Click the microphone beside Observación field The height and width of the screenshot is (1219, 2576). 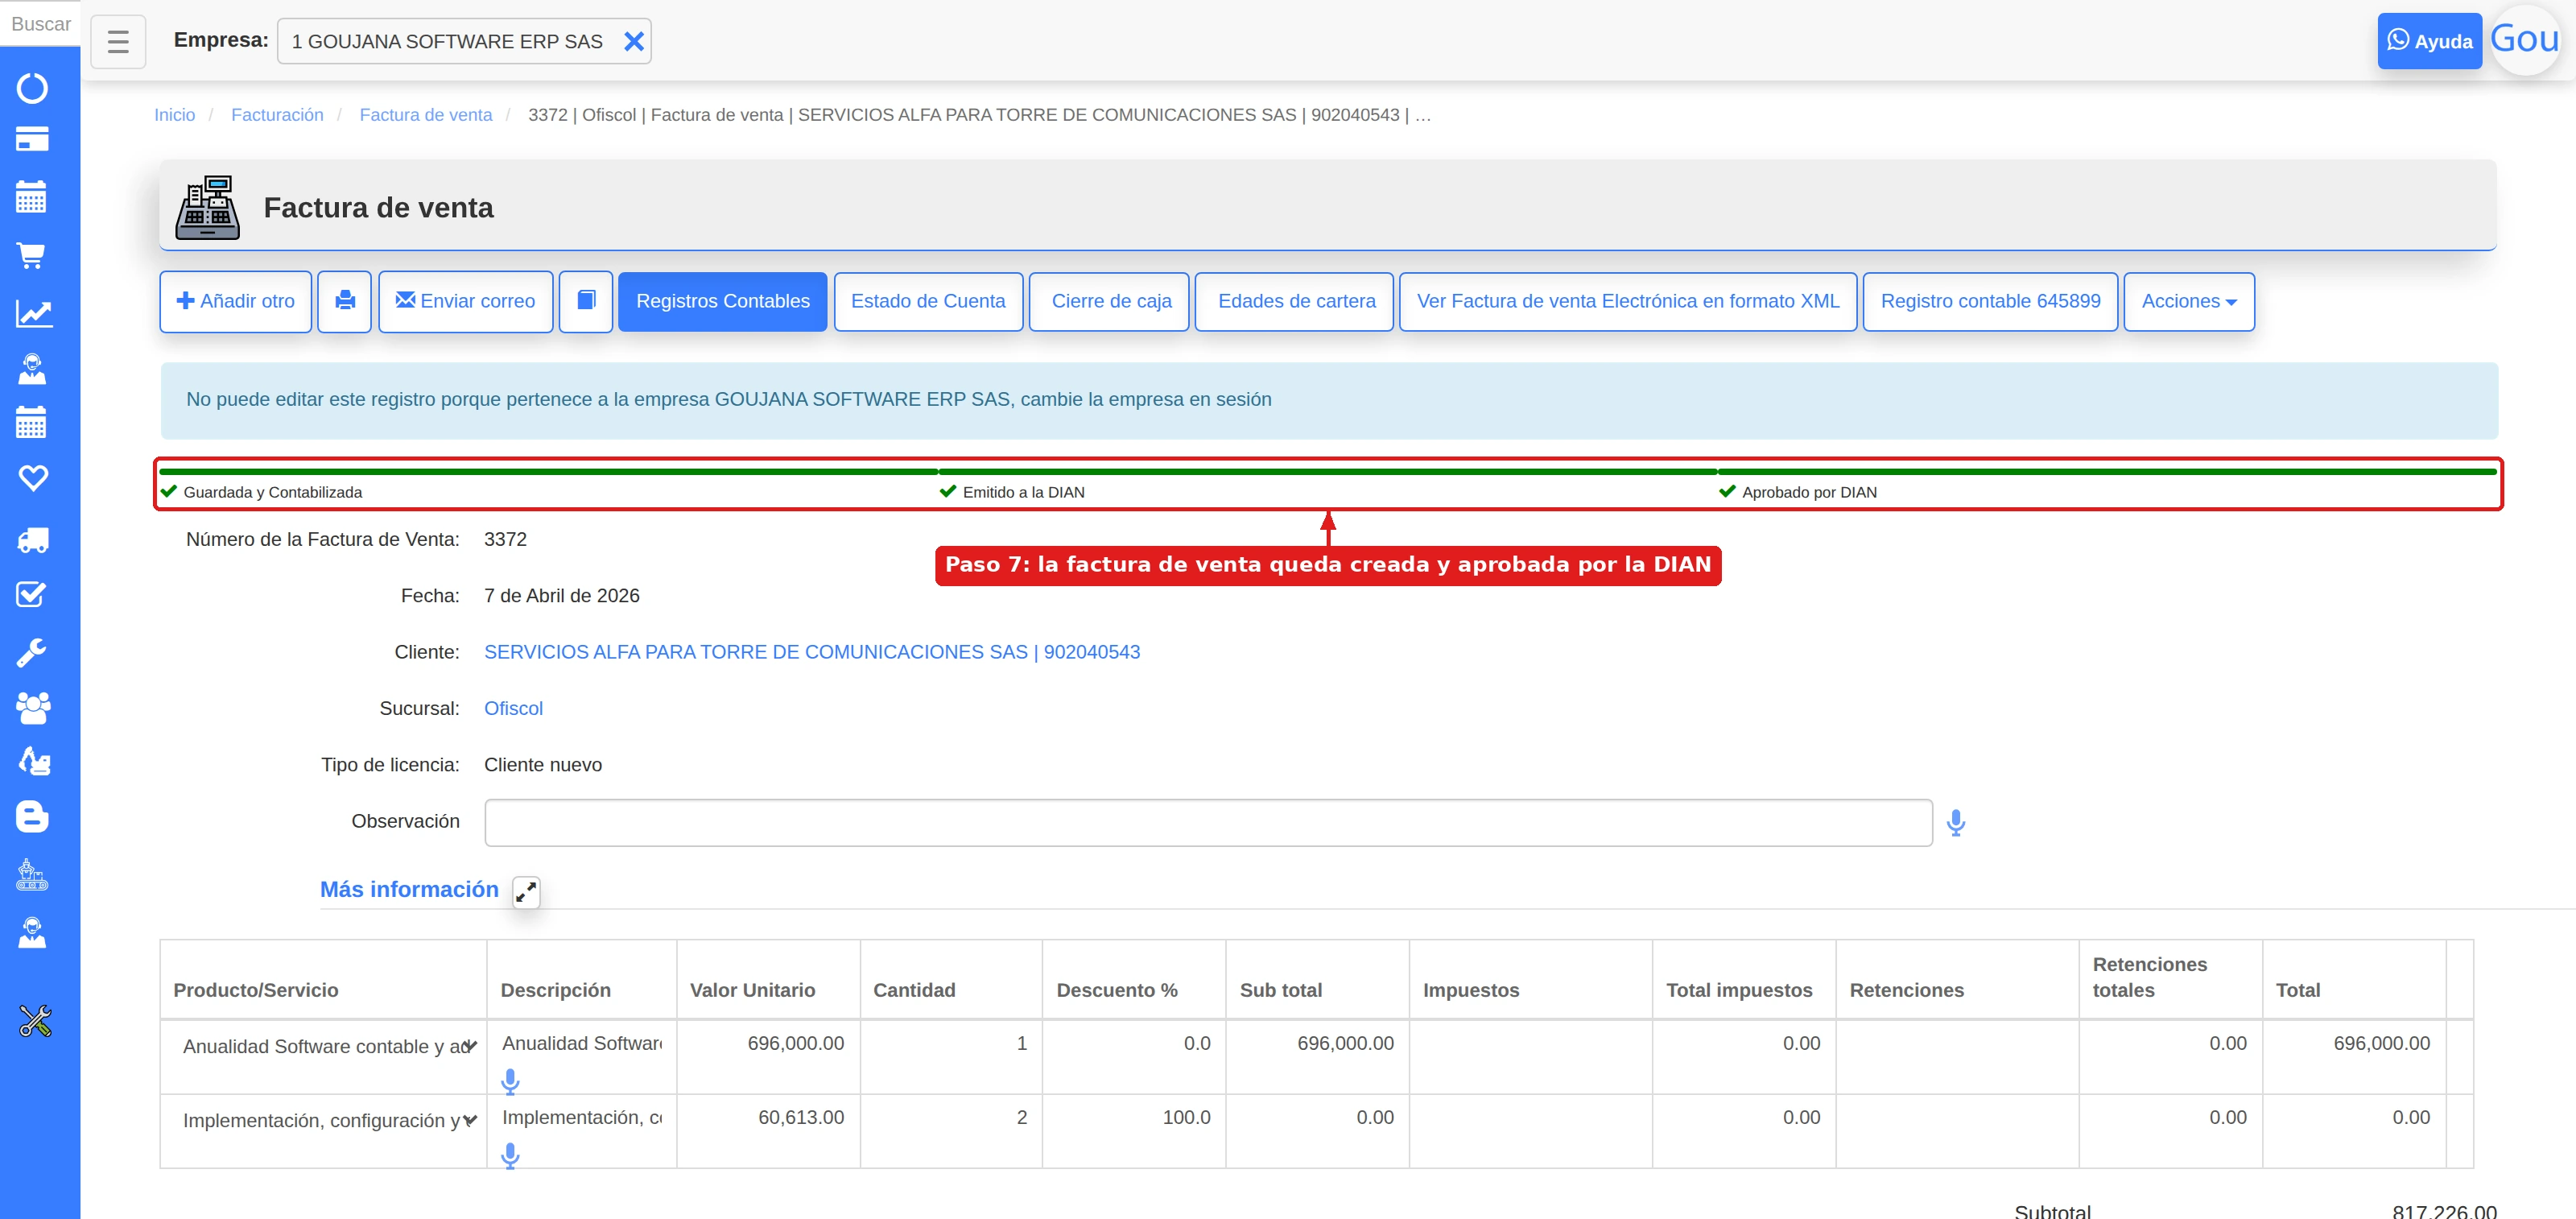click(1956, 823)
